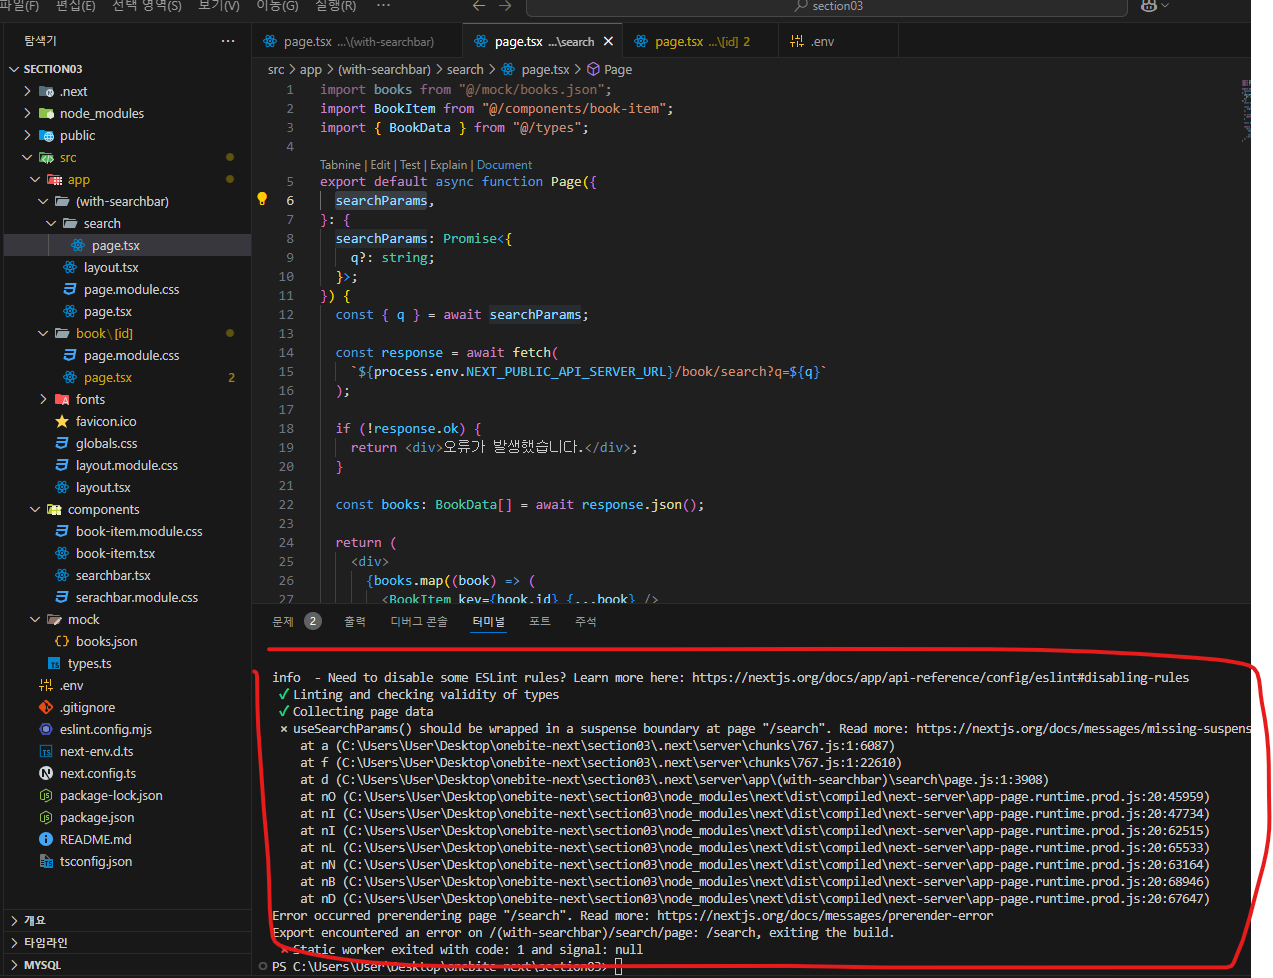Image resolution: width=1273 pixels, height=978 pixels.
Task: Open the overflow menu in the menu bar
Action: pos(383,6)
